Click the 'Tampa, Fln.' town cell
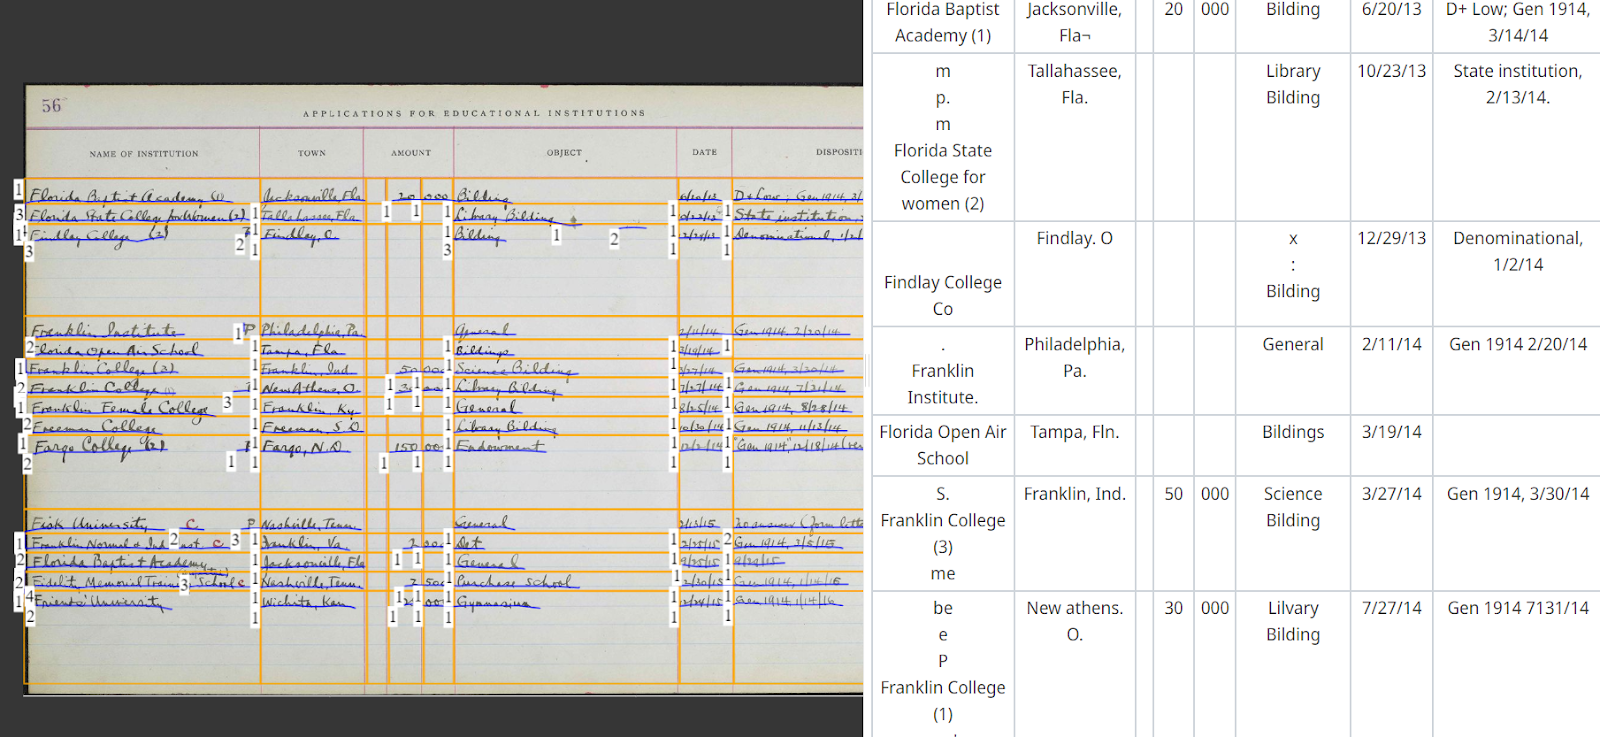Viewport: 1600px width, 737px height. 1074,432
